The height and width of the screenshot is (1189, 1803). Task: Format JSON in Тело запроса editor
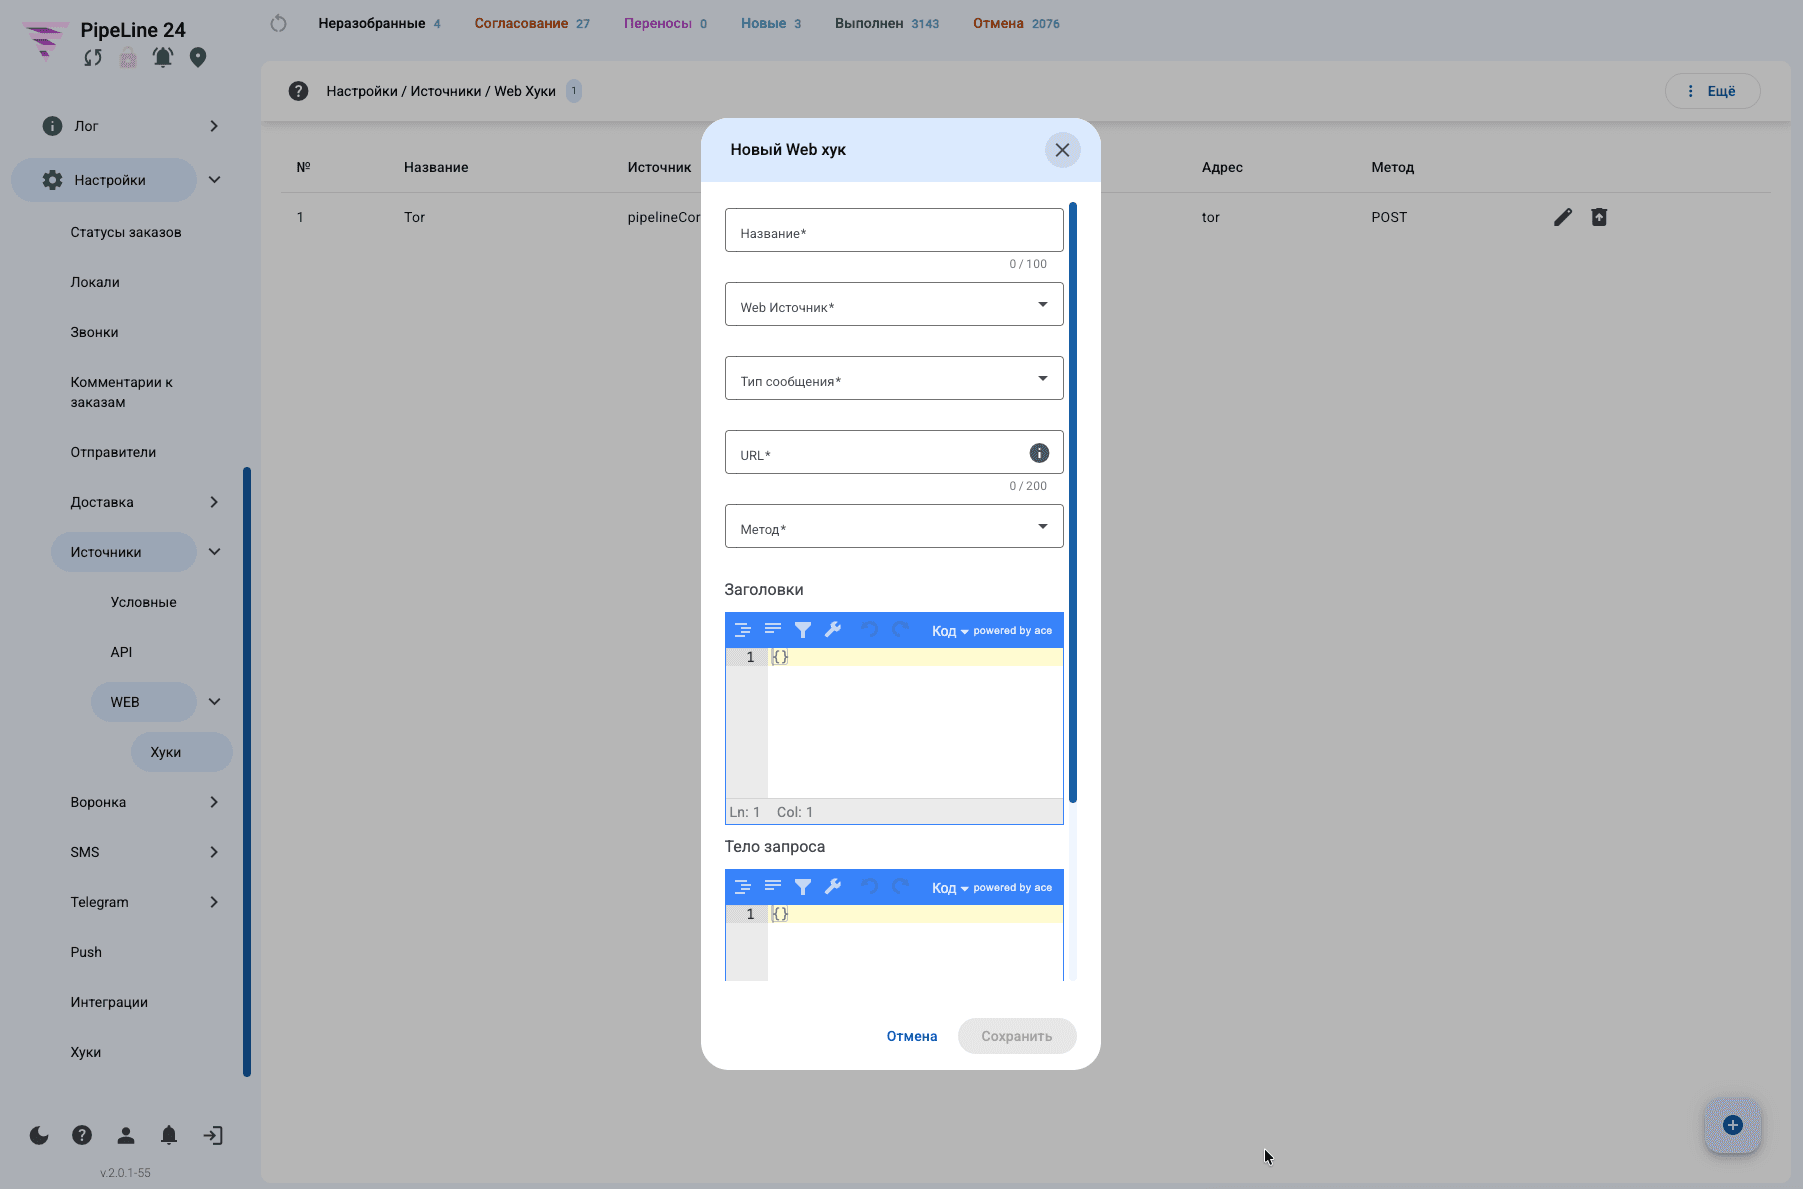[742, 887]
